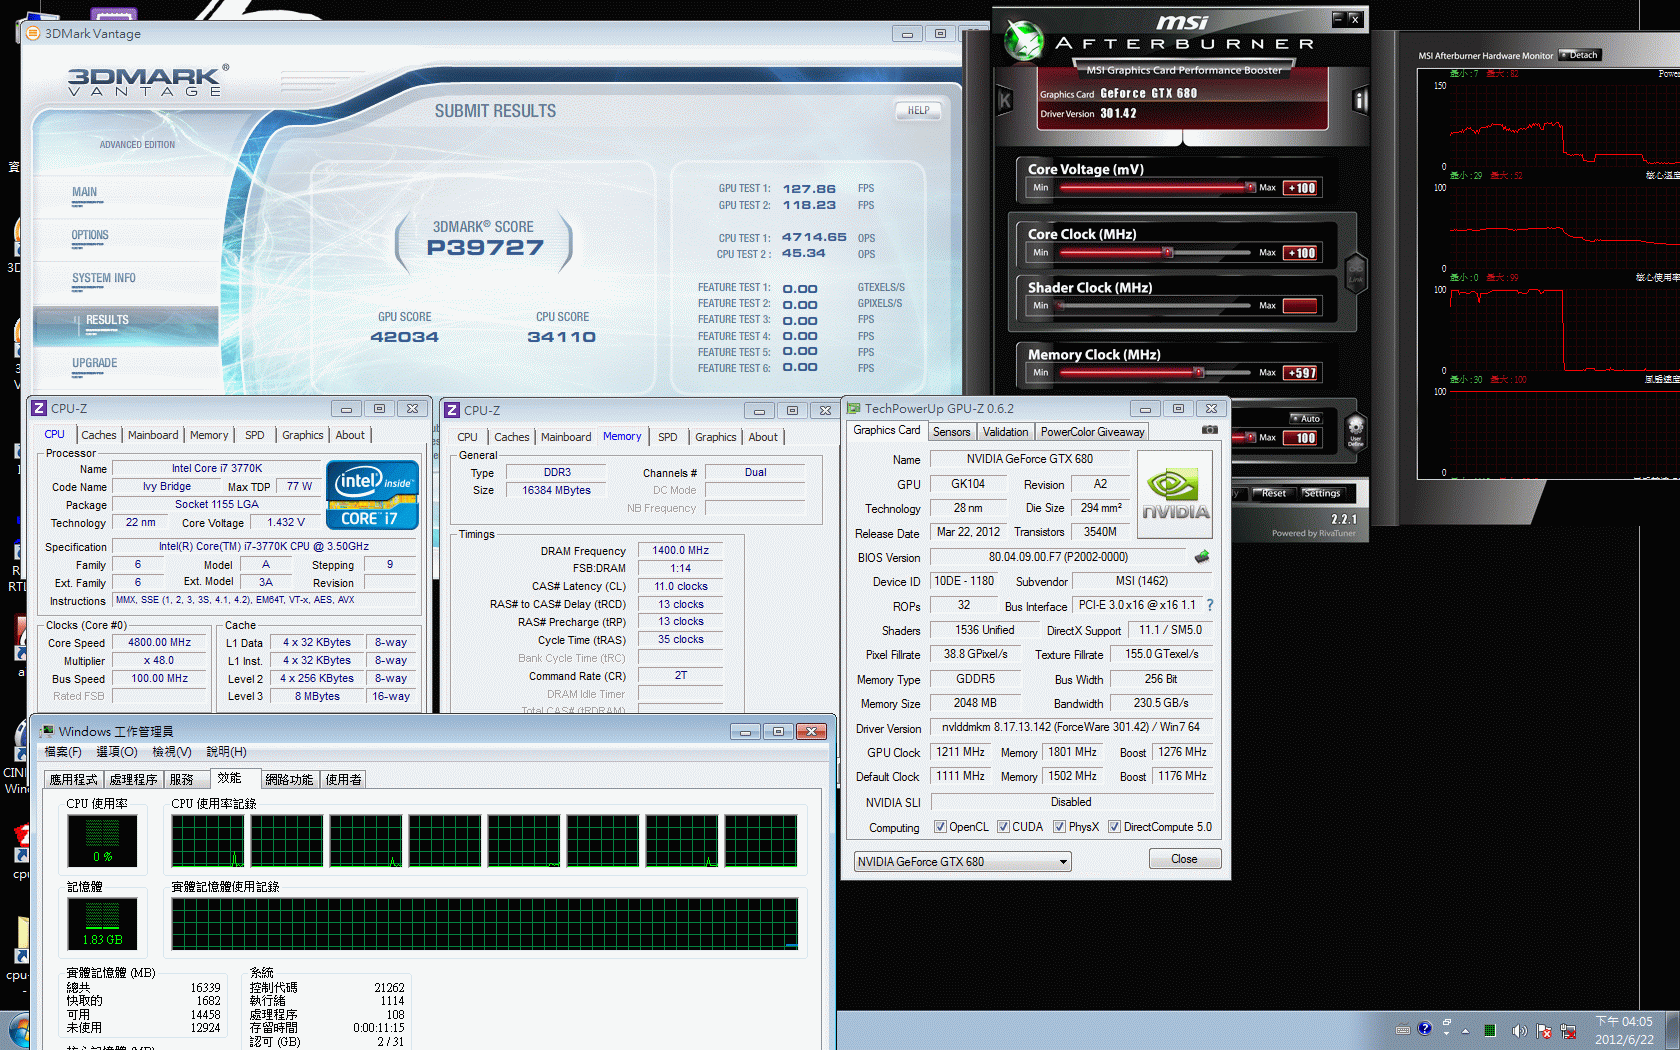The image size is (1680, 1050).
Task: Click the Memory Clock +597 value field
Action: pyautogui.click(x=1301, y=373)
